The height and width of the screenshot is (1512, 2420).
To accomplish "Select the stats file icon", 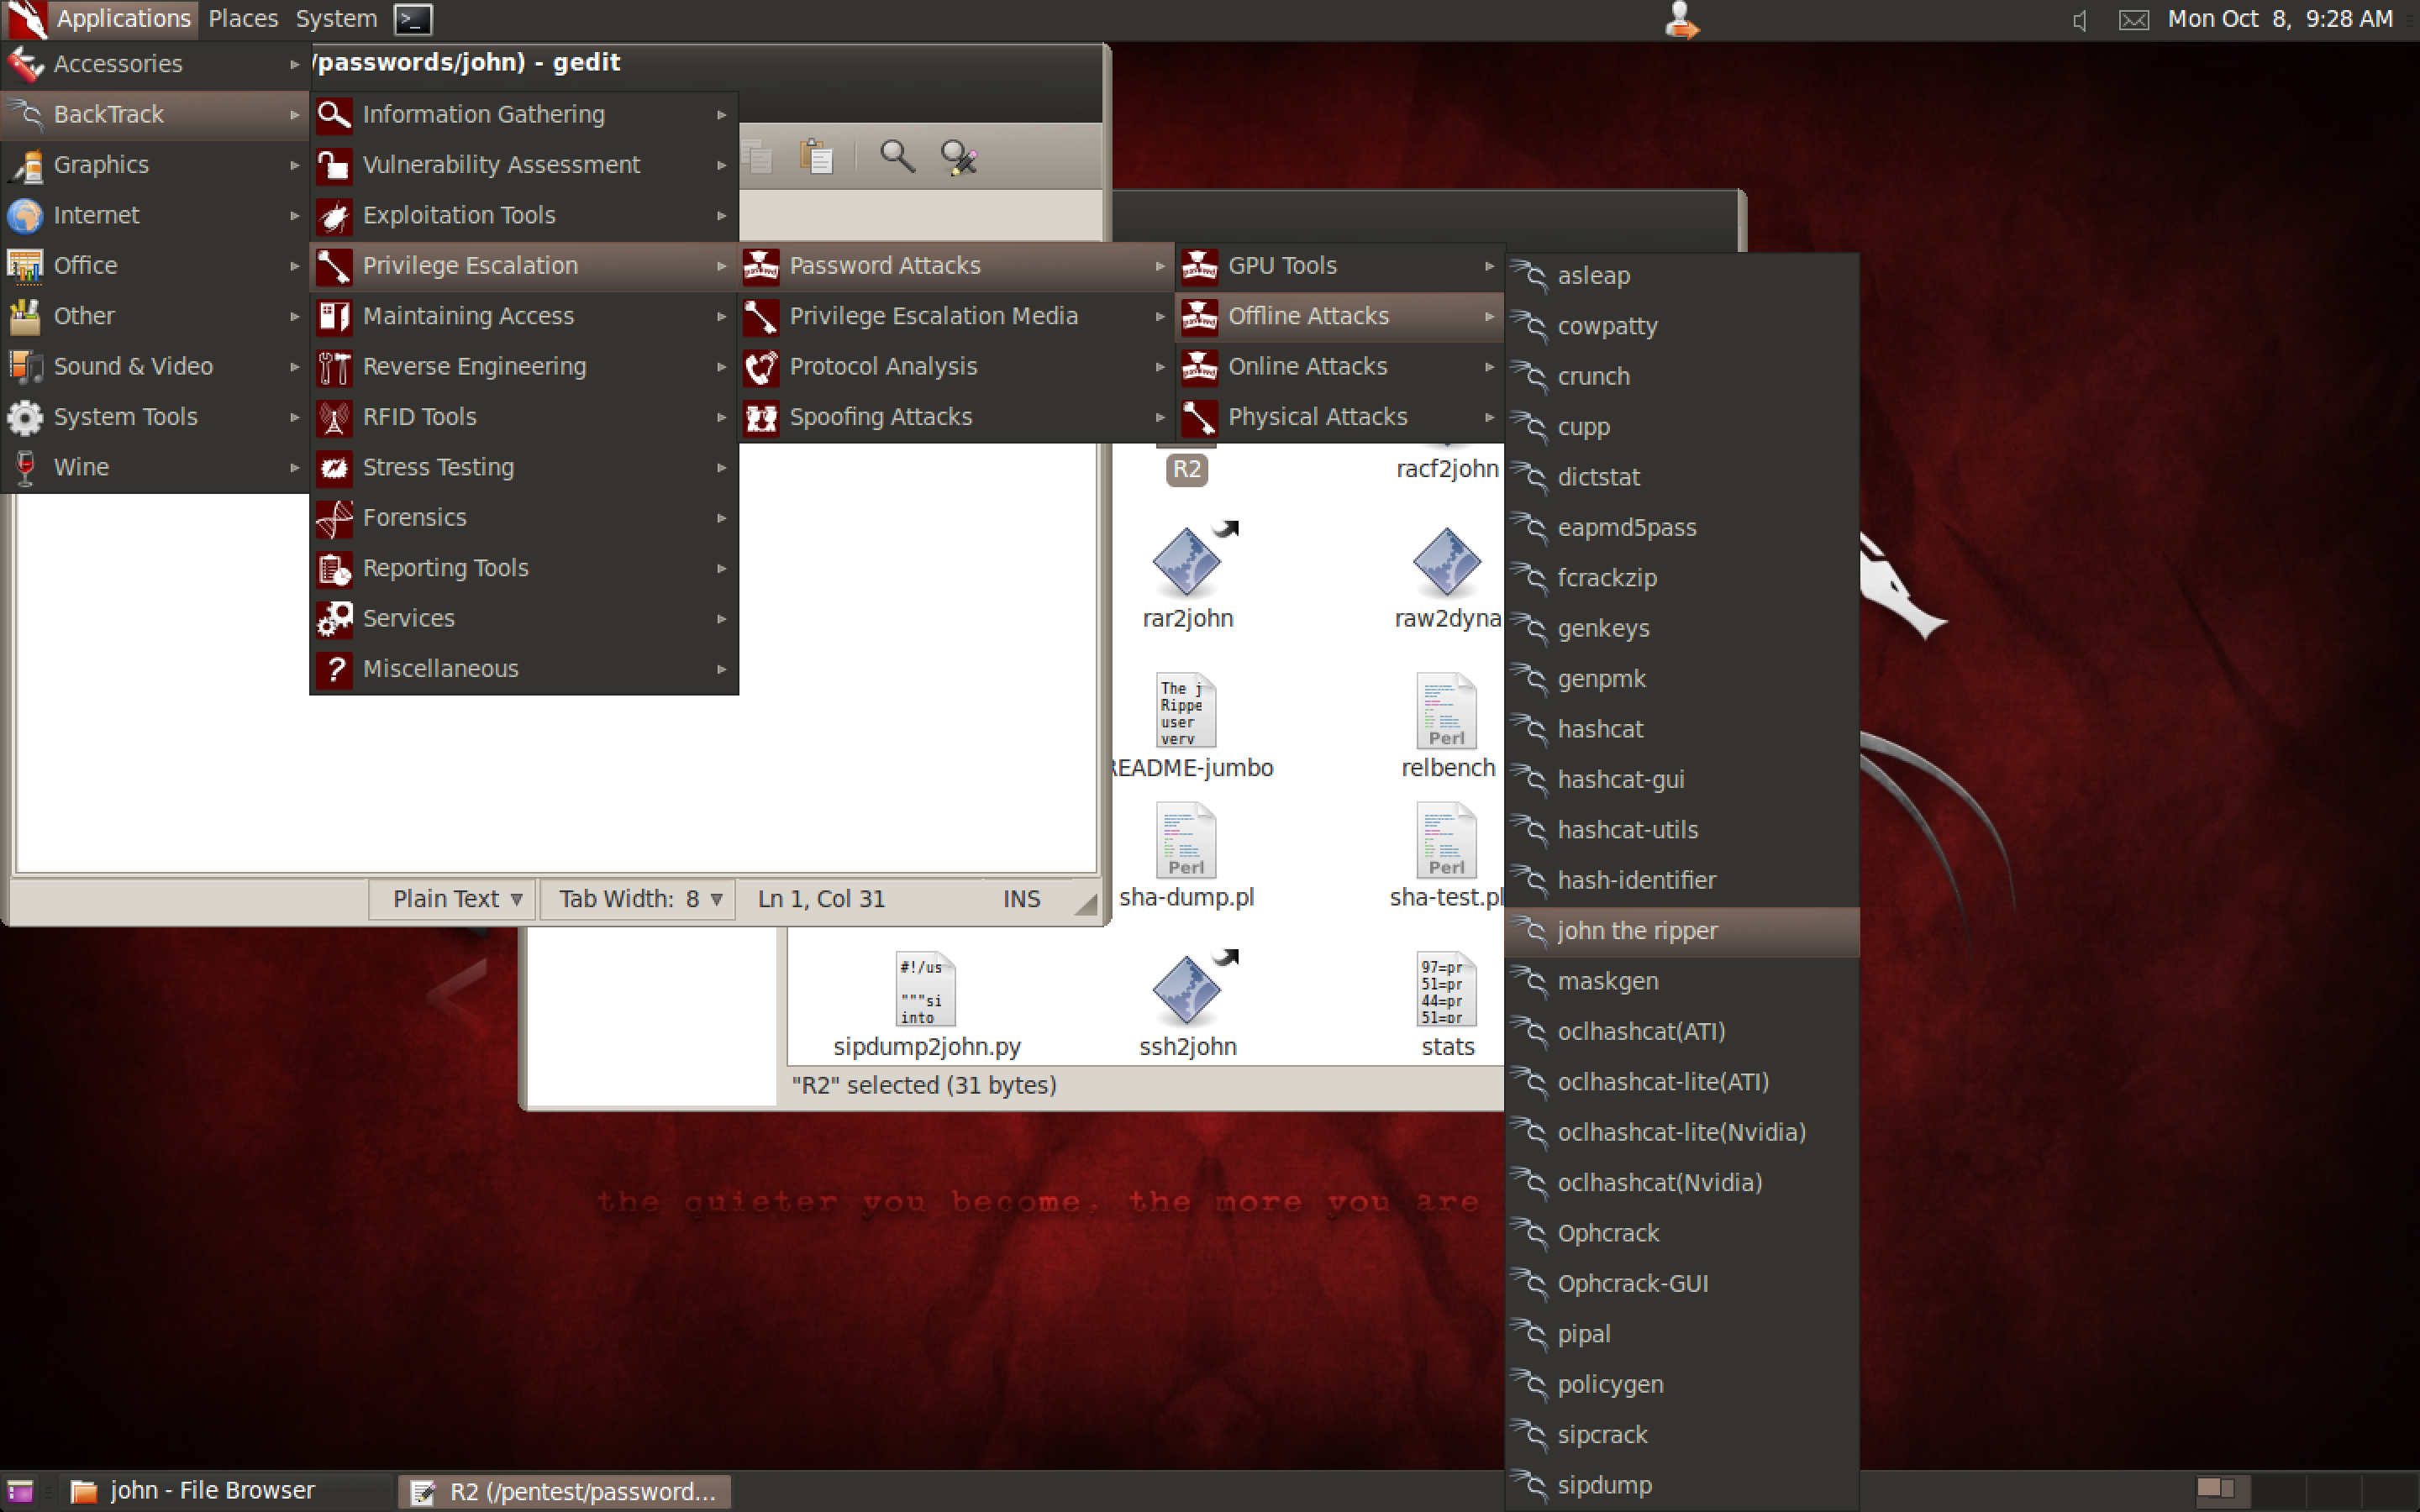I will [x=1446, y=989].
